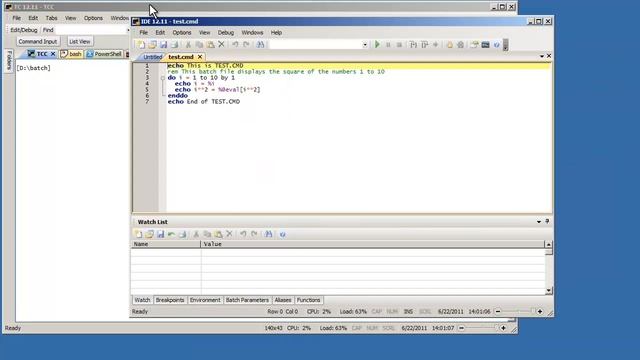Click inside IDE toolbar search text field
640x360 pixels.
pos(315,45)
